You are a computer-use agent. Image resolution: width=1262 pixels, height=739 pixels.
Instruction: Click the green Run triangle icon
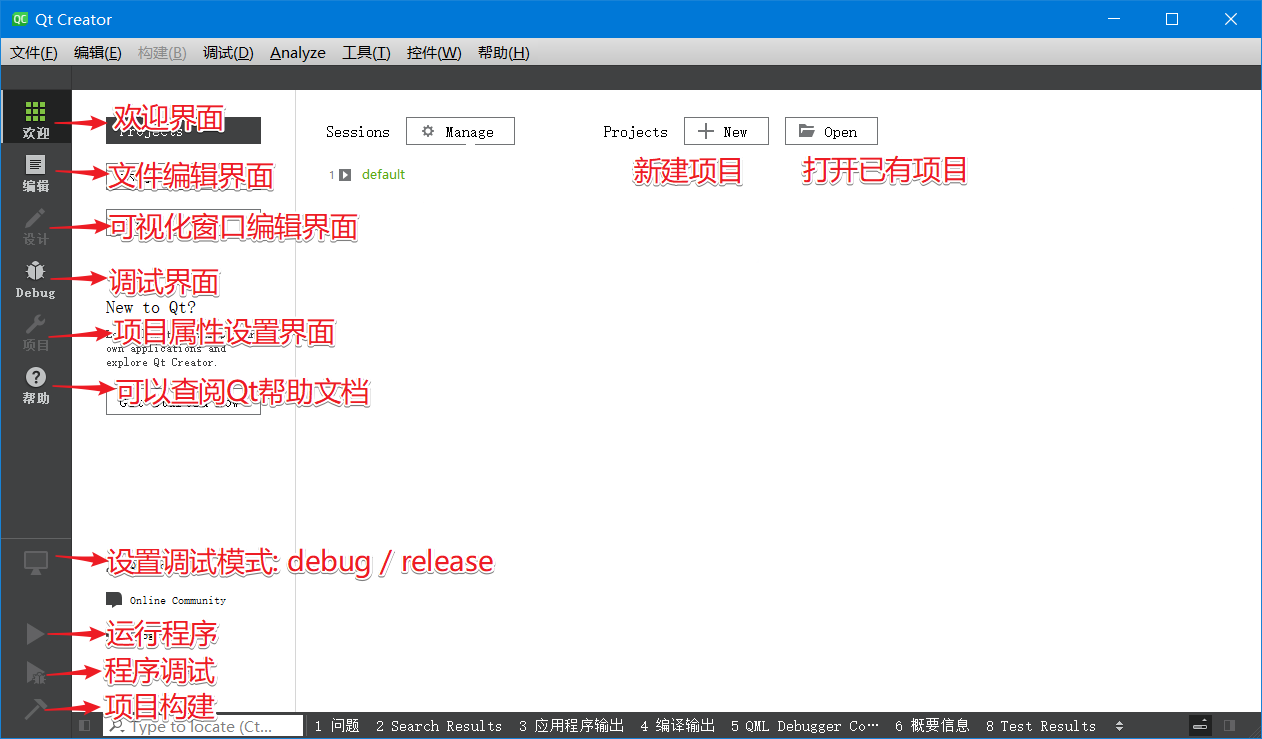coord(35,633)
